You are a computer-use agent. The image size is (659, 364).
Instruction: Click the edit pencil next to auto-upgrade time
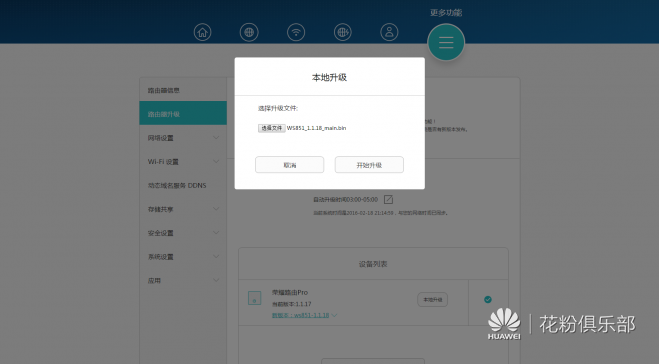tap(388, 199)
